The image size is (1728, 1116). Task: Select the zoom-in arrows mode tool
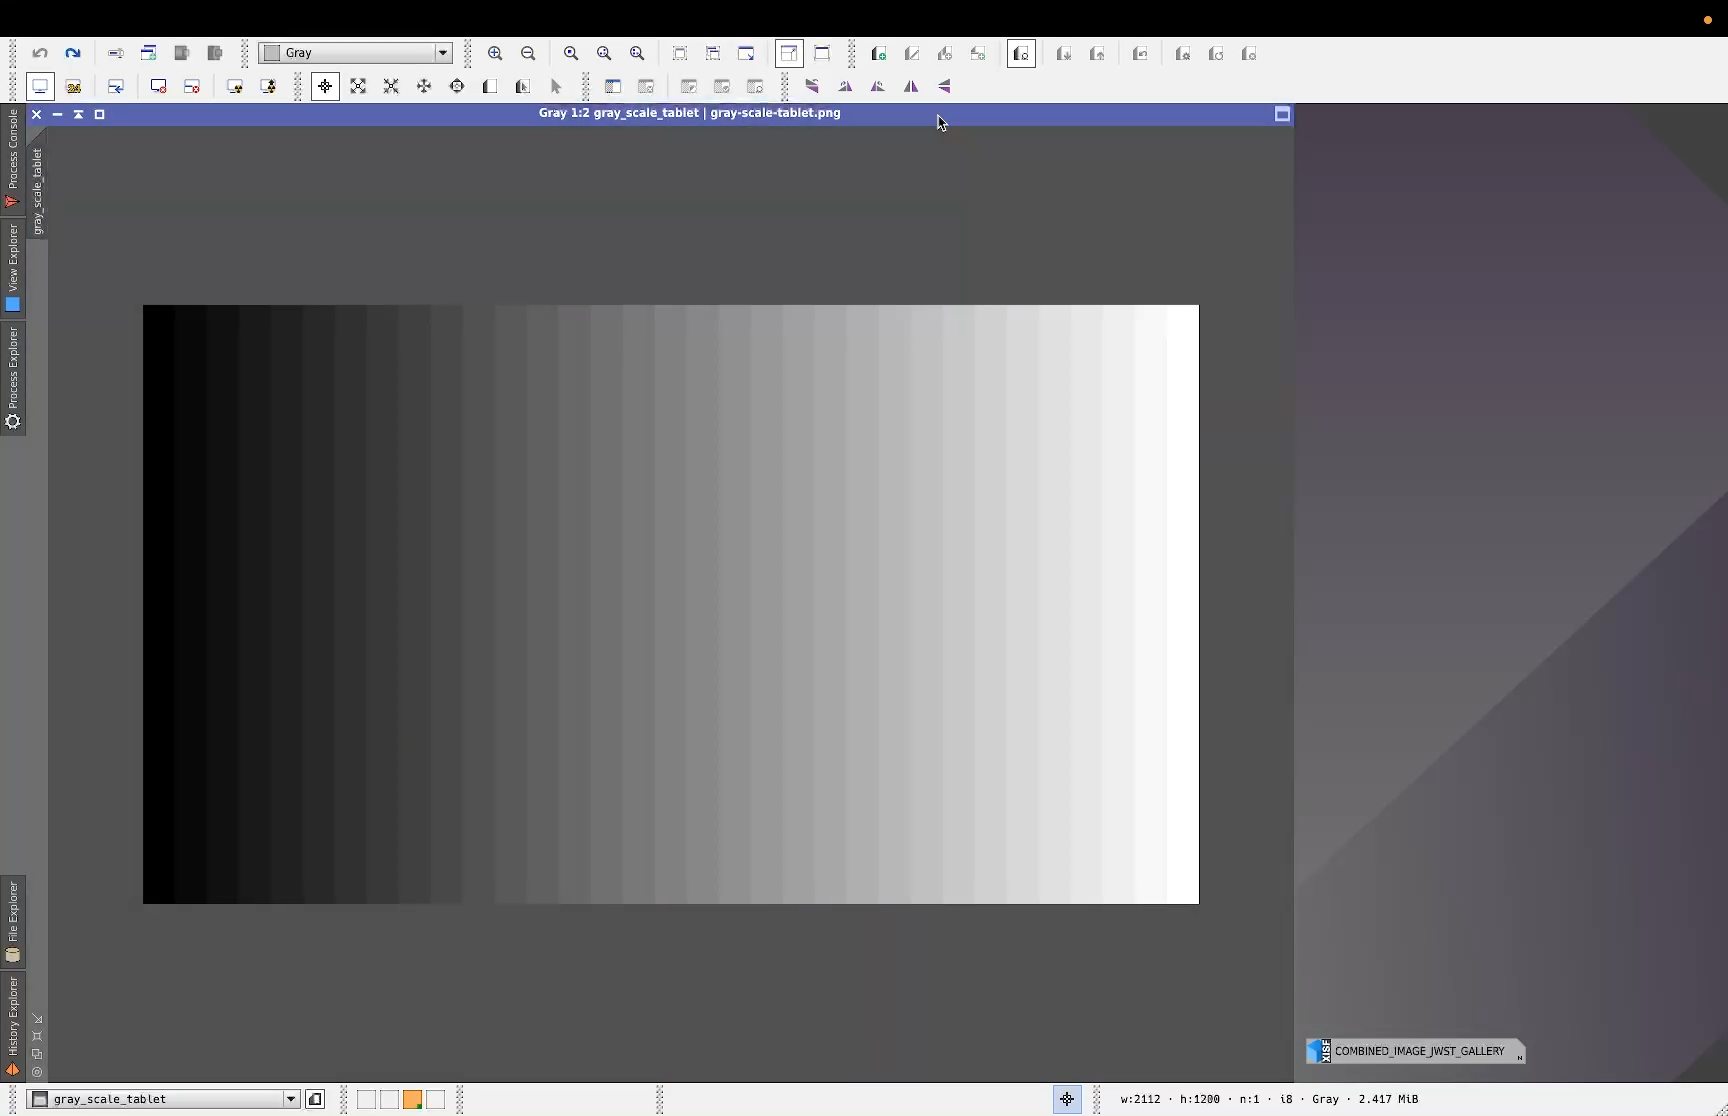[x=358, y=86]
